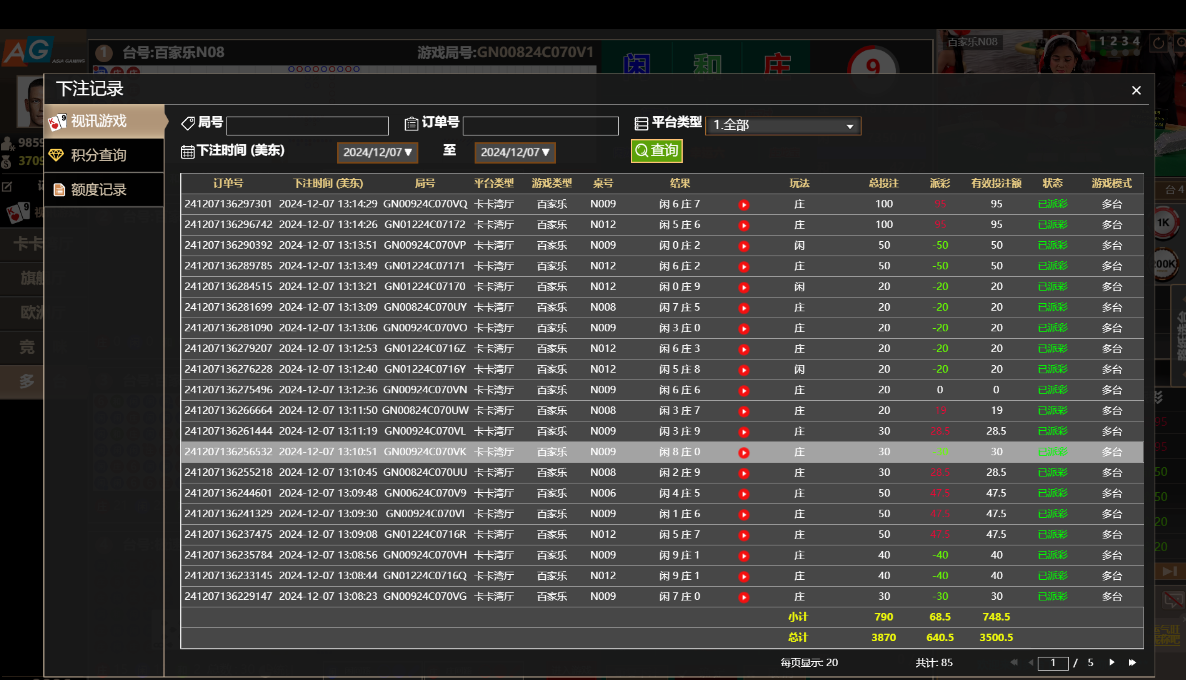1186x680 pixels.
Task: Click the 下注时间 column header
Action: click(x=328, y=184)
